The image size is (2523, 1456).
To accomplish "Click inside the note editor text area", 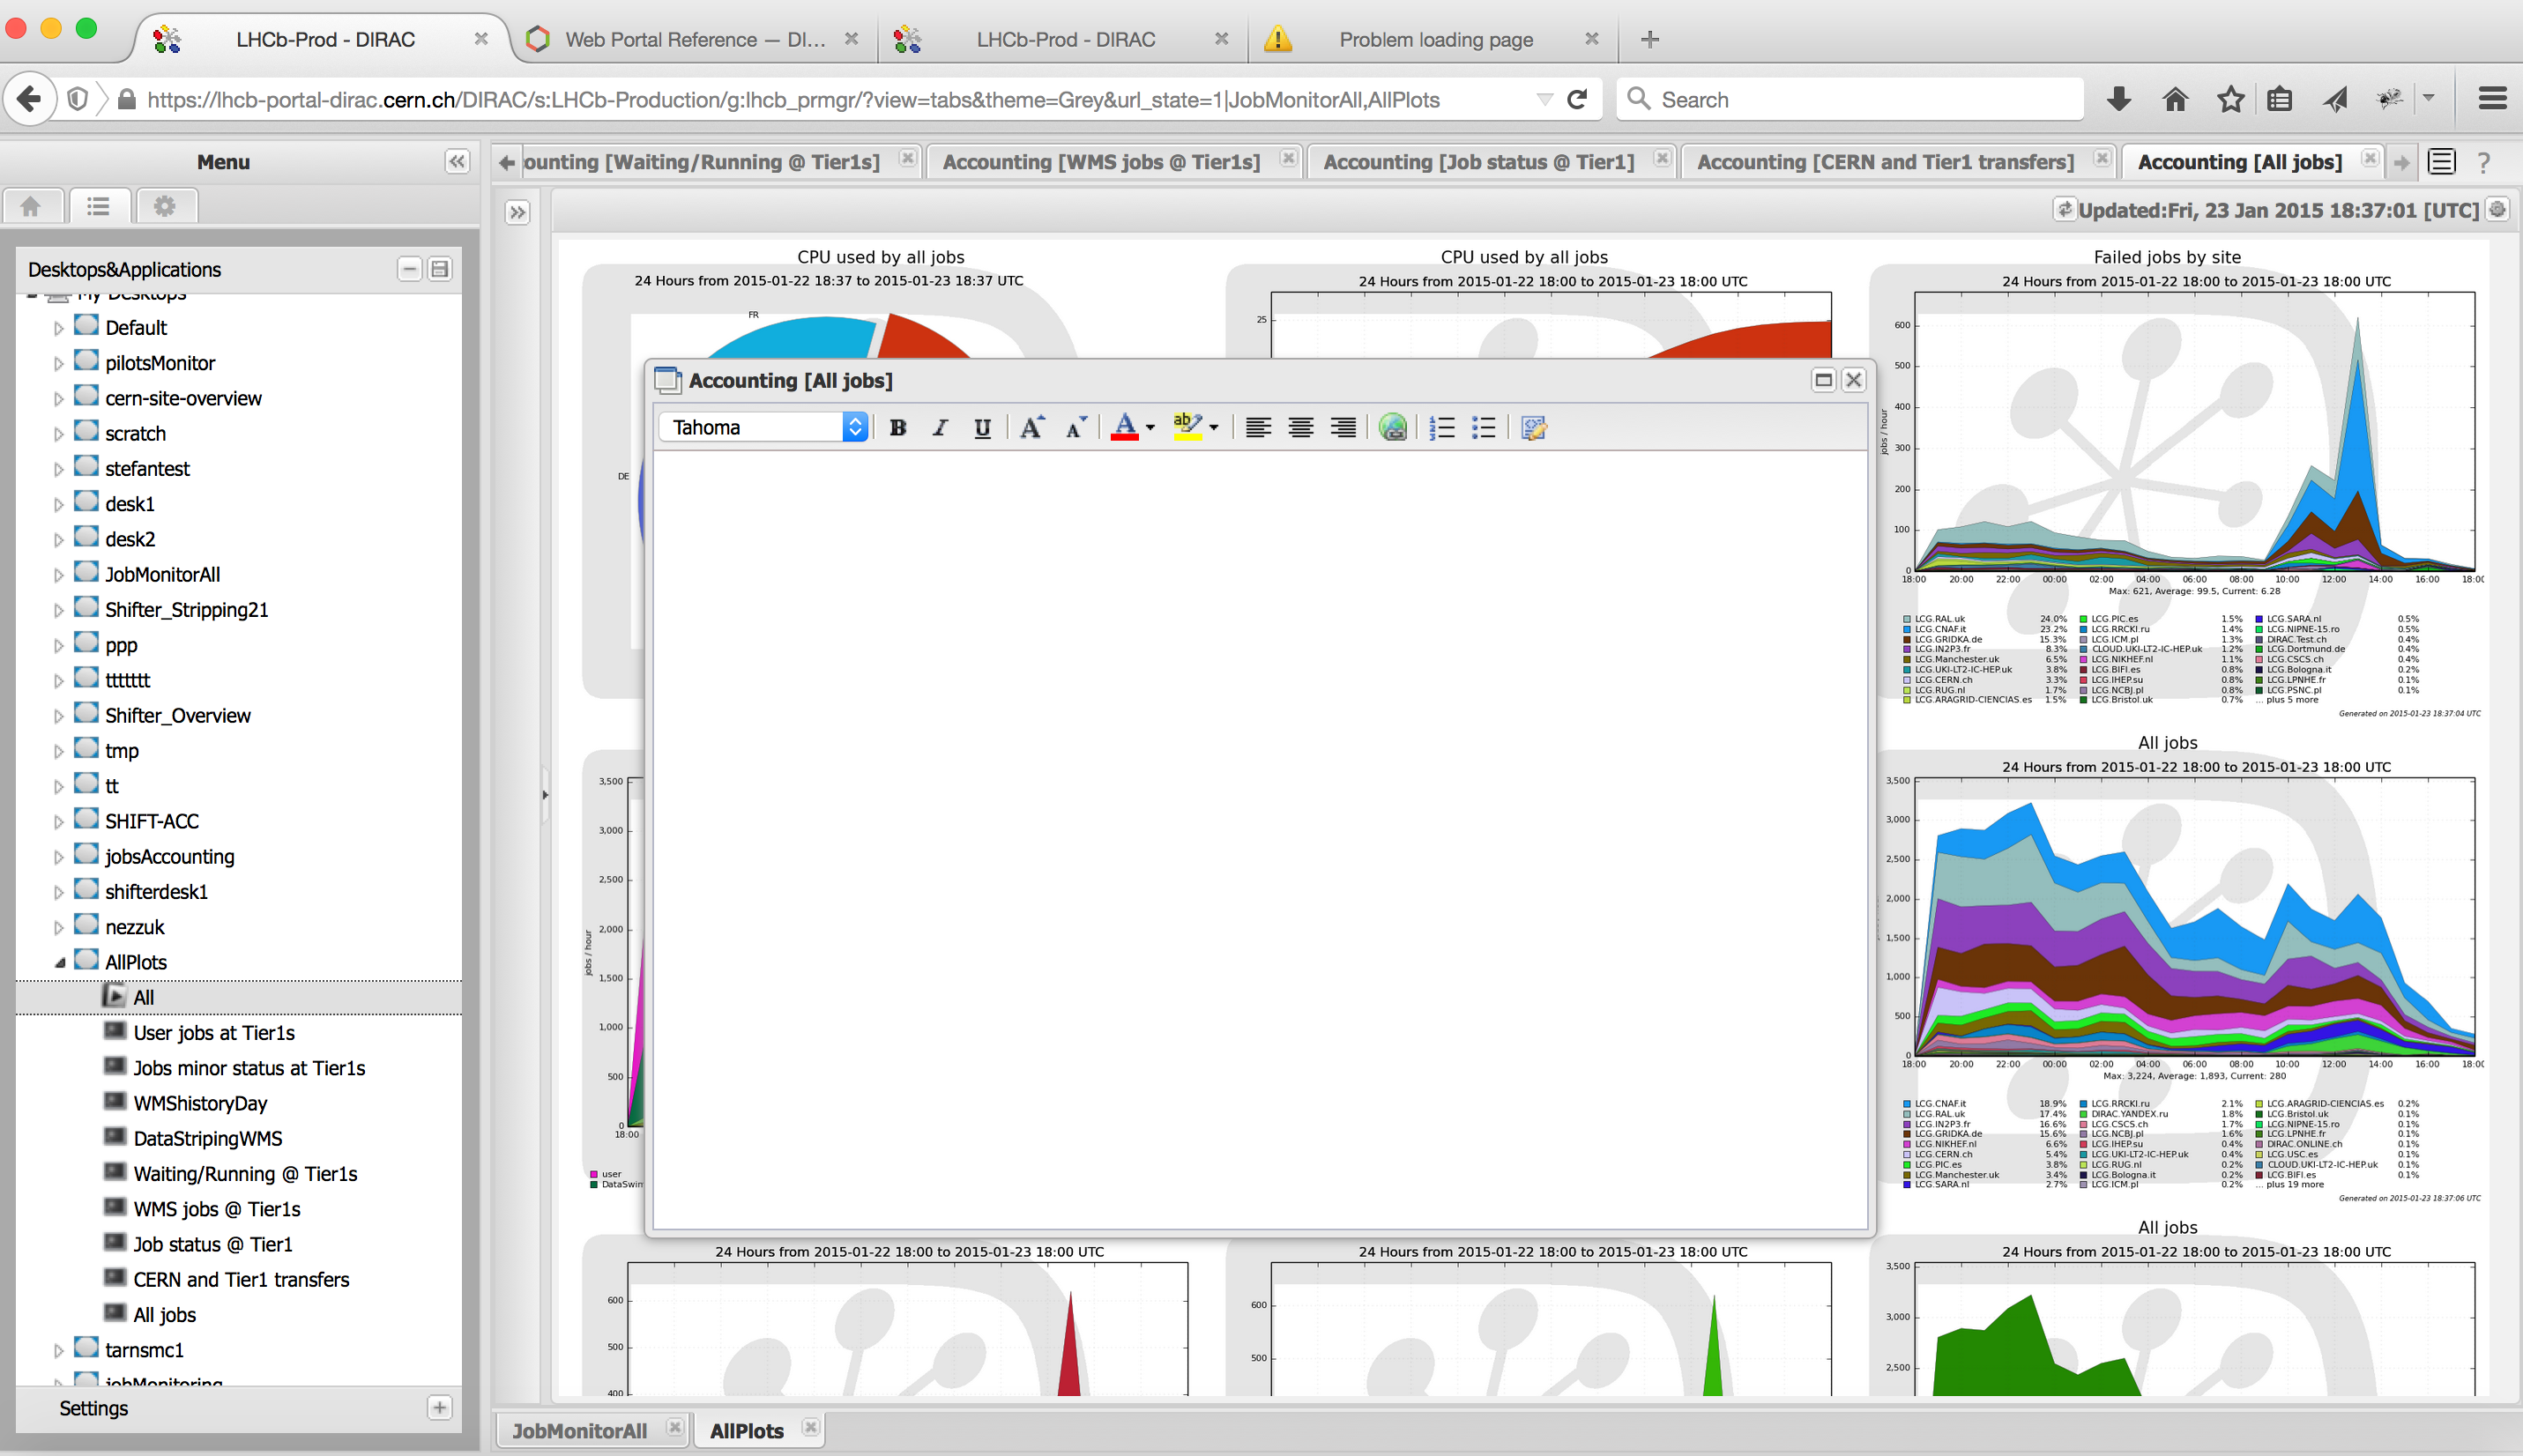I will coord(1259,838).
